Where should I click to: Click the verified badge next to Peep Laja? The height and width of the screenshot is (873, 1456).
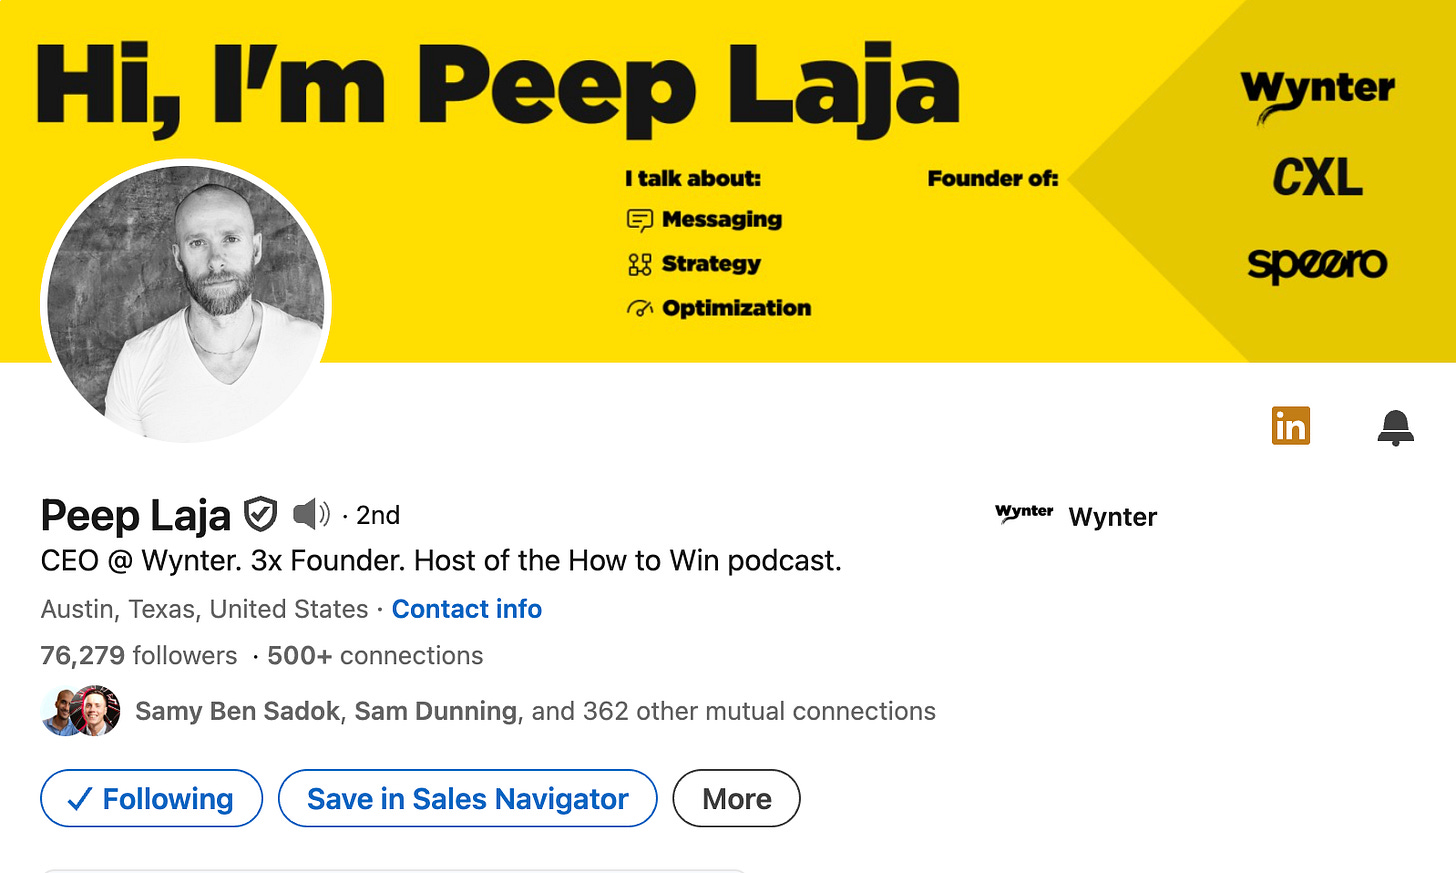pos(259,514)
